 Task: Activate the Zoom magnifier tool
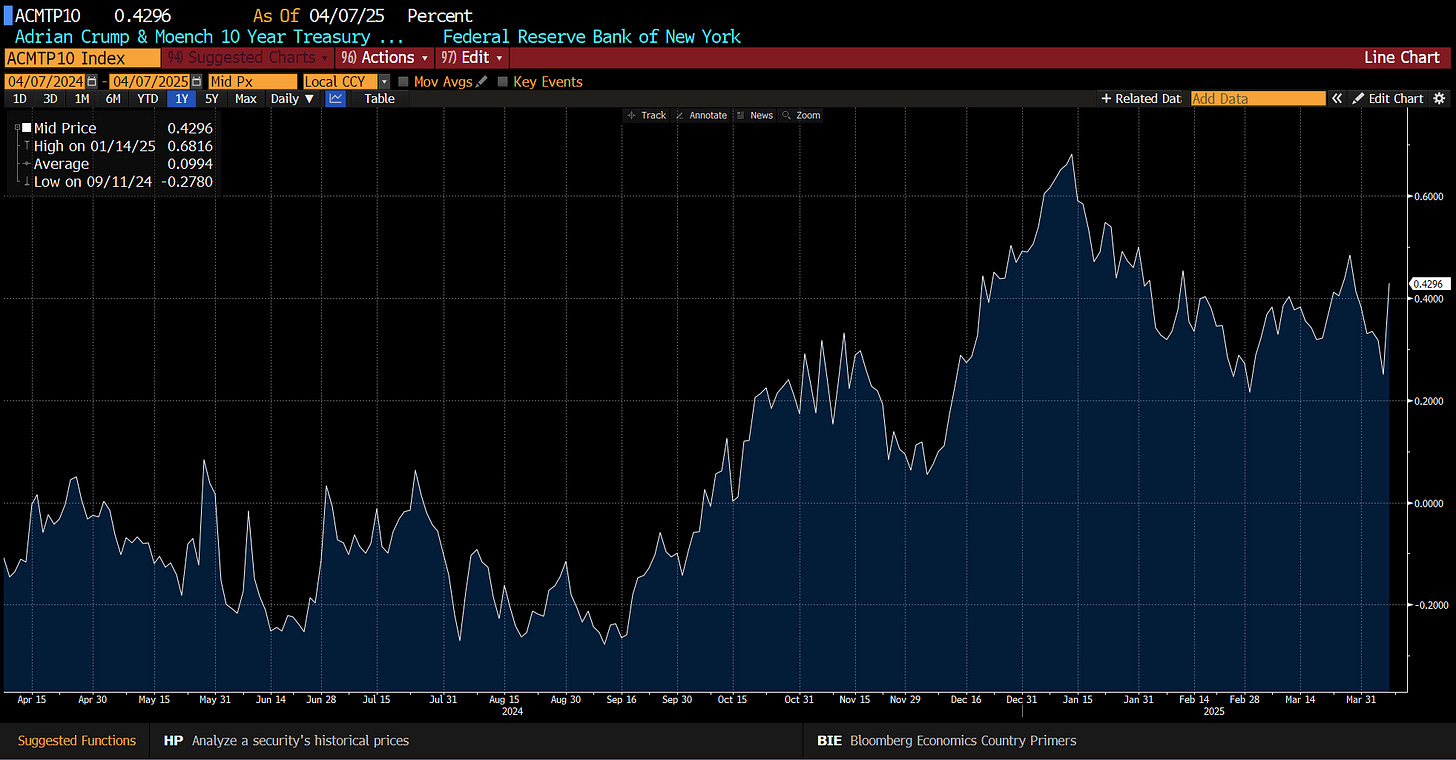click(802, 115)
